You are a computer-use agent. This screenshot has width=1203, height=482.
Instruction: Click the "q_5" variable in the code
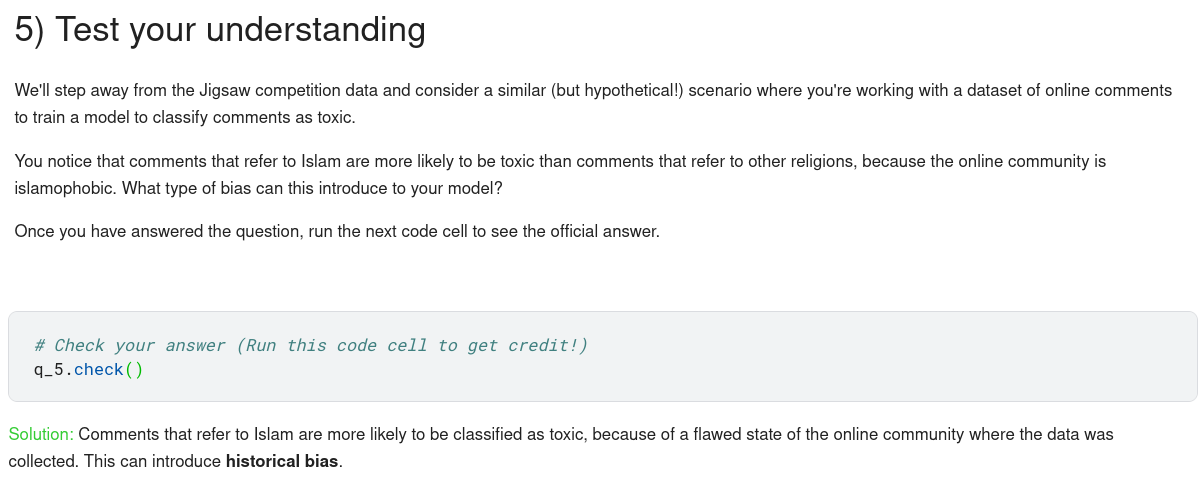49,370
